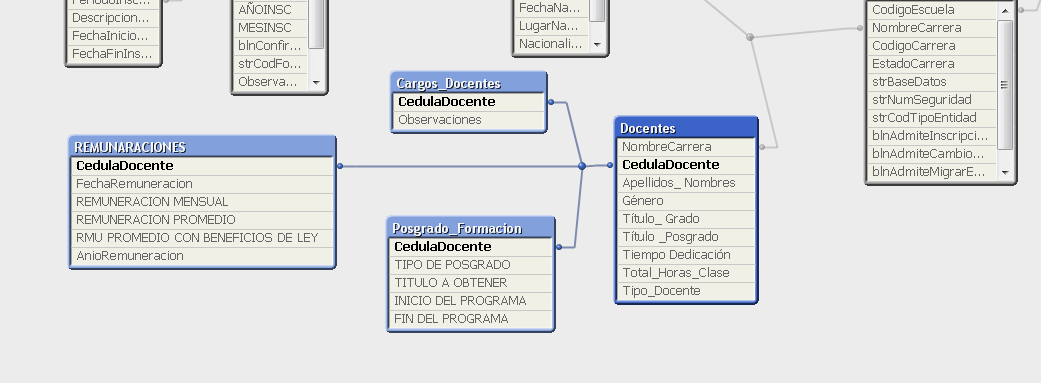The height and width of the screenshot is (383, 1041).
Task: Select Observaciones in the Cargos_Docentes table
Action: (469, 120)
